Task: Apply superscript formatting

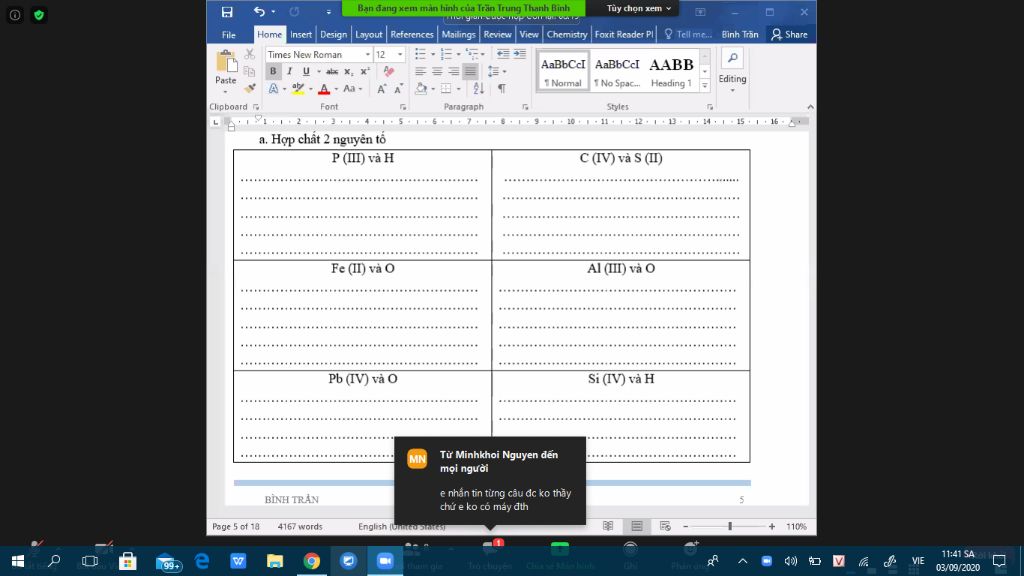Action: point(365,72)
